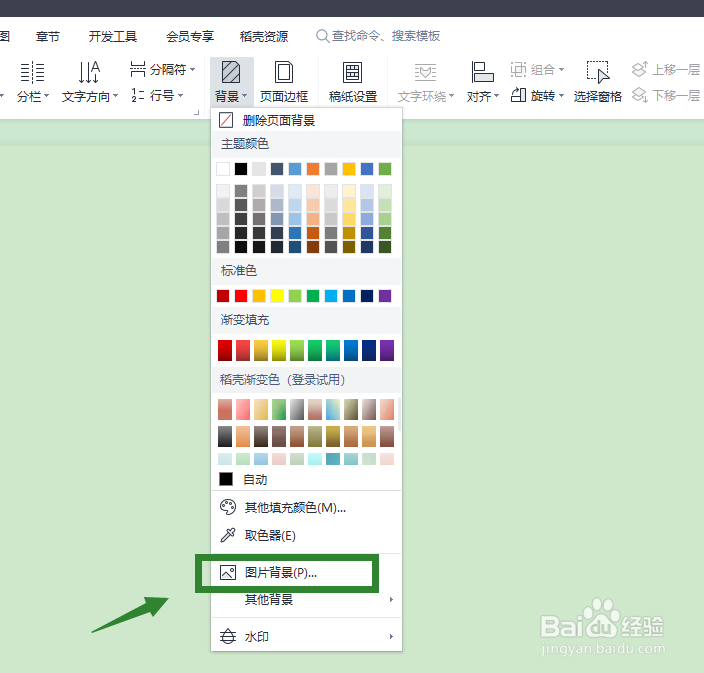Switch to the 稻壳资源 tab

264,36
